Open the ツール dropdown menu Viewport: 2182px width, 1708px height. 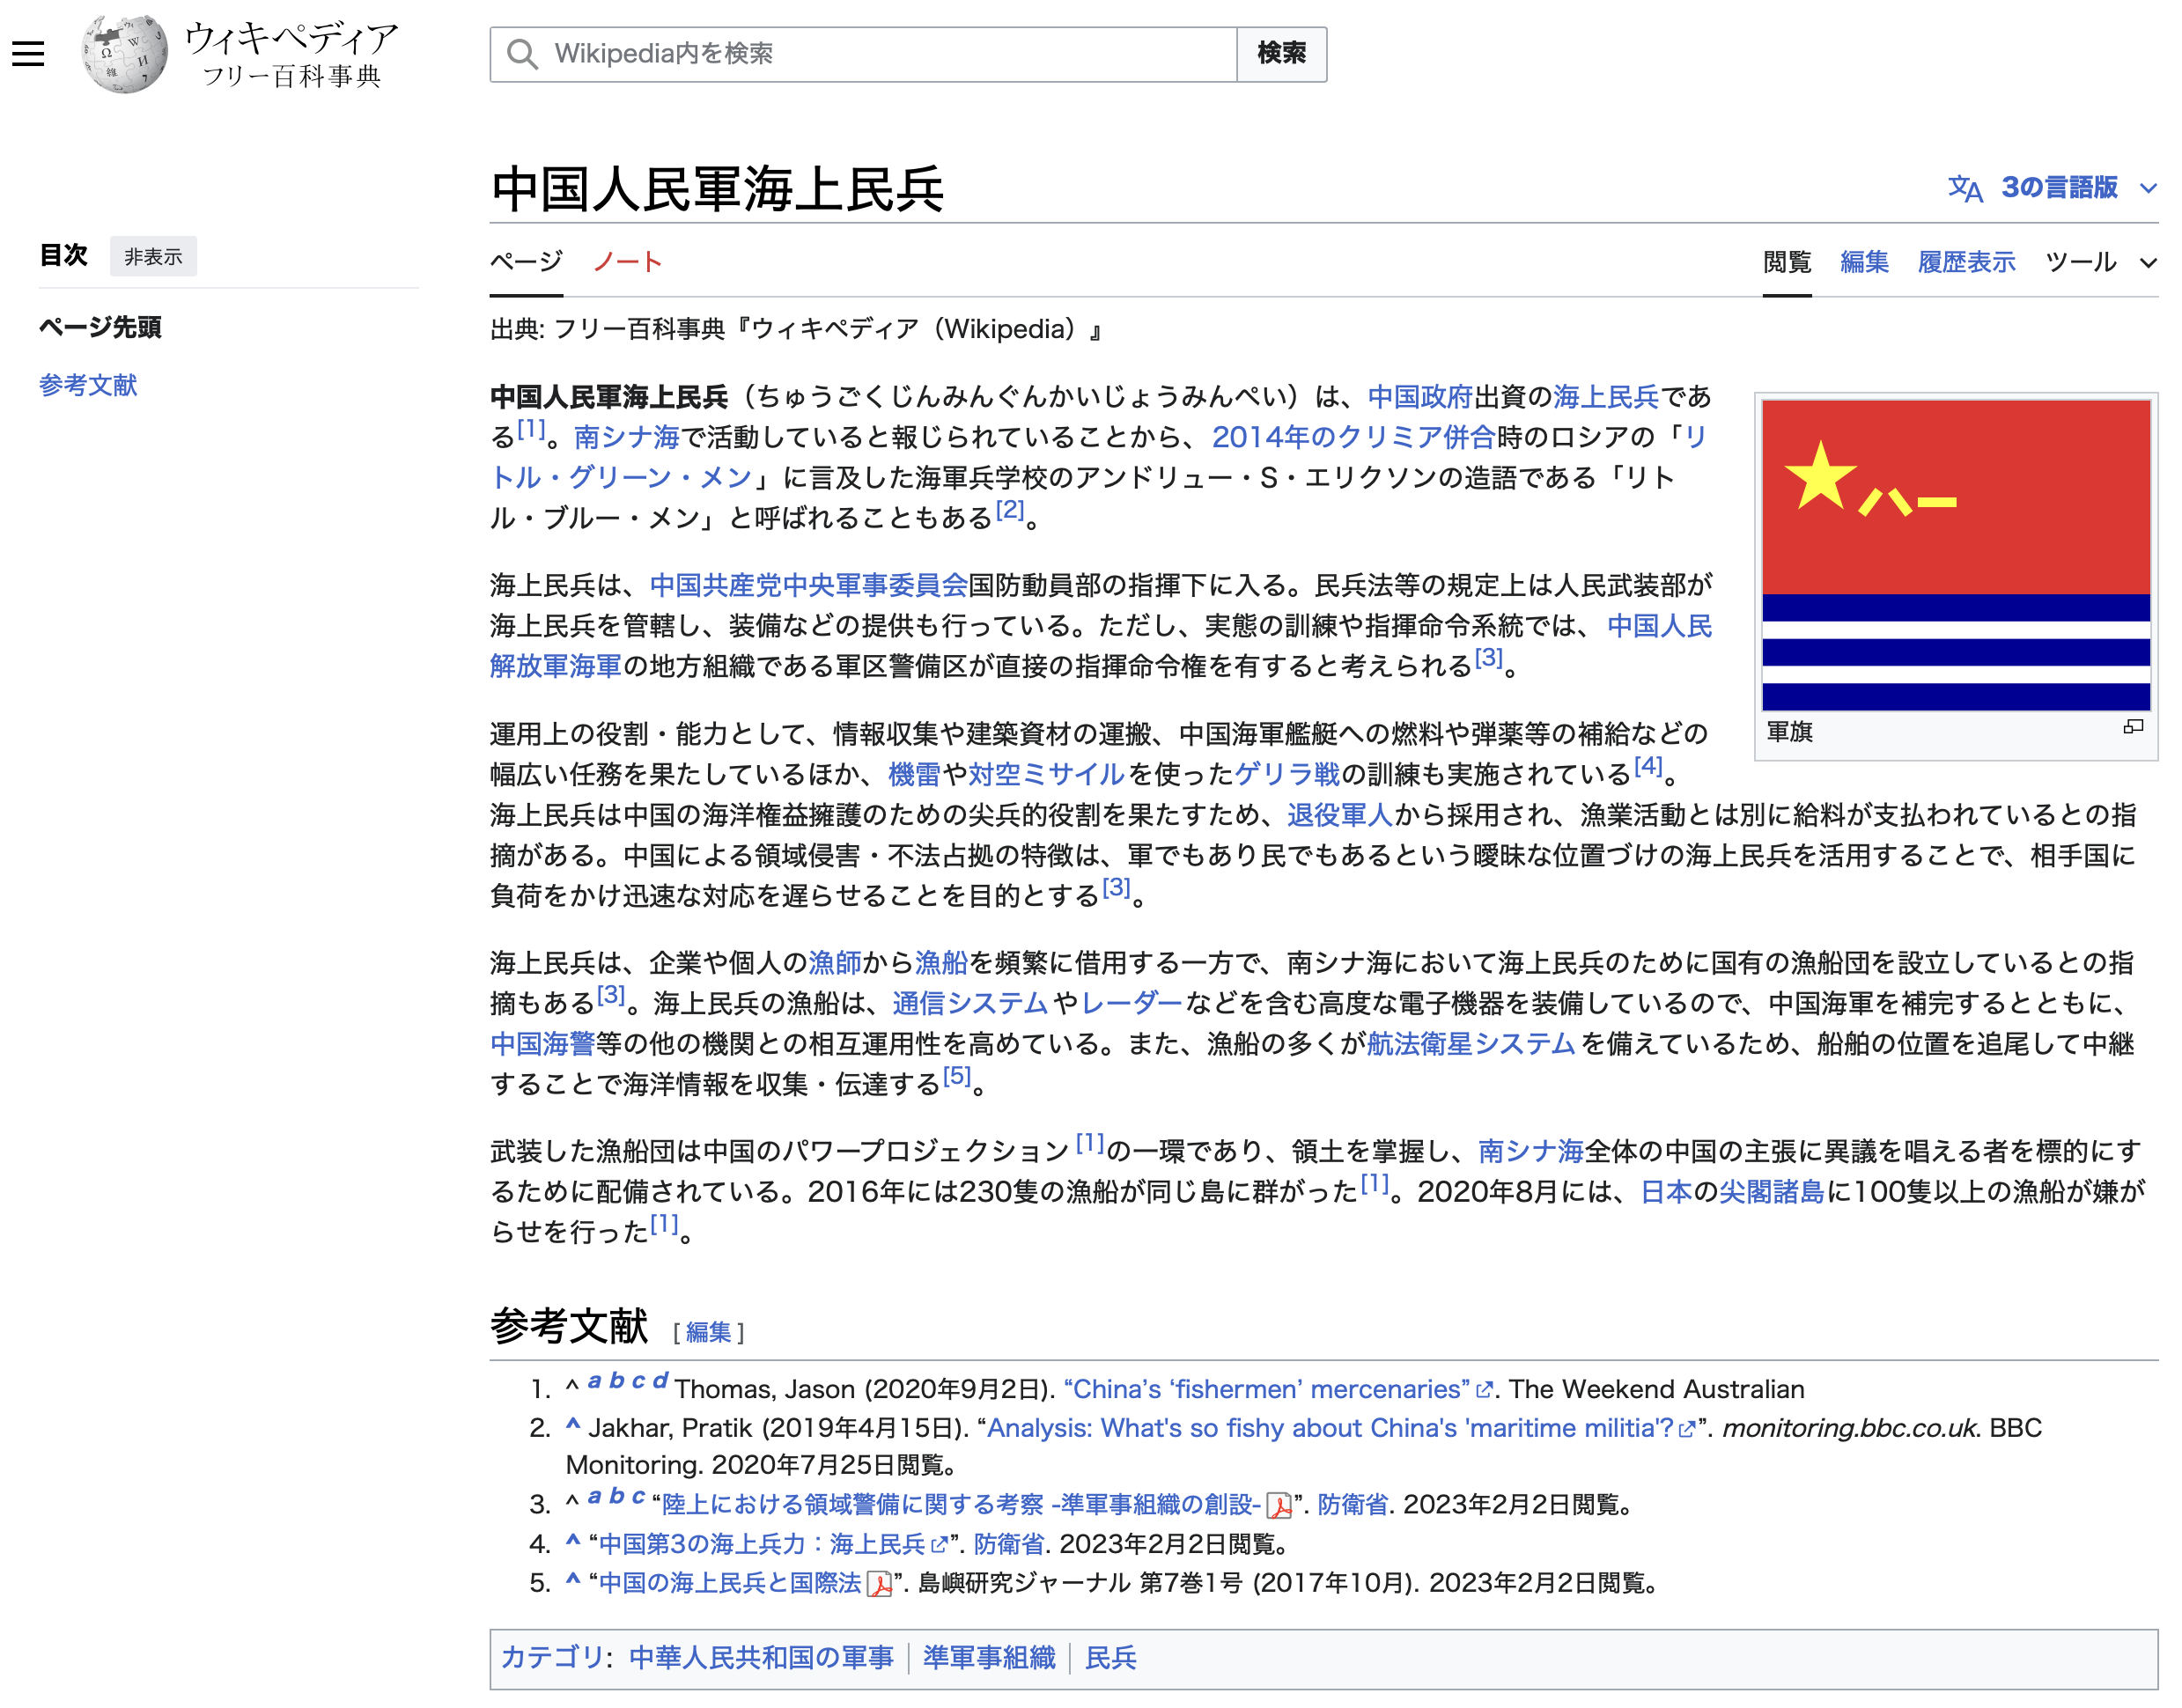(2099, 263)
